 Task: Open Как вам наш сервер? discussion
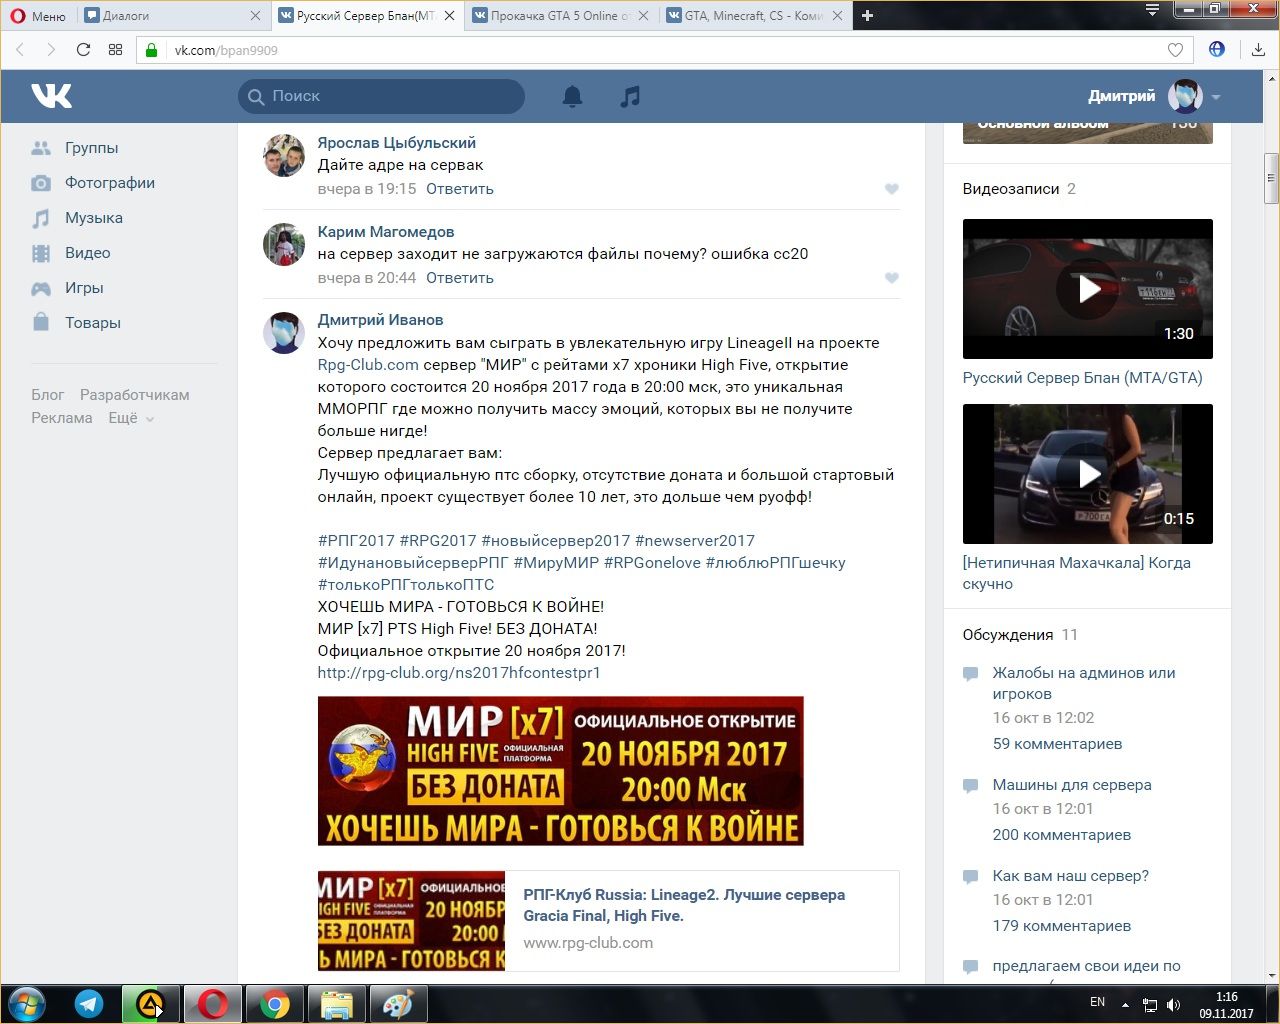tap(1070, 876)
